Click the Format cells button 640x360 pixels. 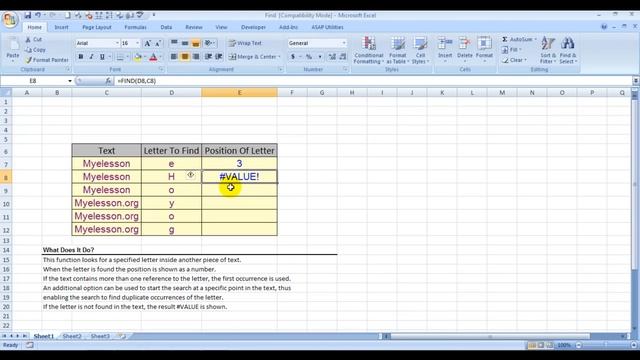484,50
